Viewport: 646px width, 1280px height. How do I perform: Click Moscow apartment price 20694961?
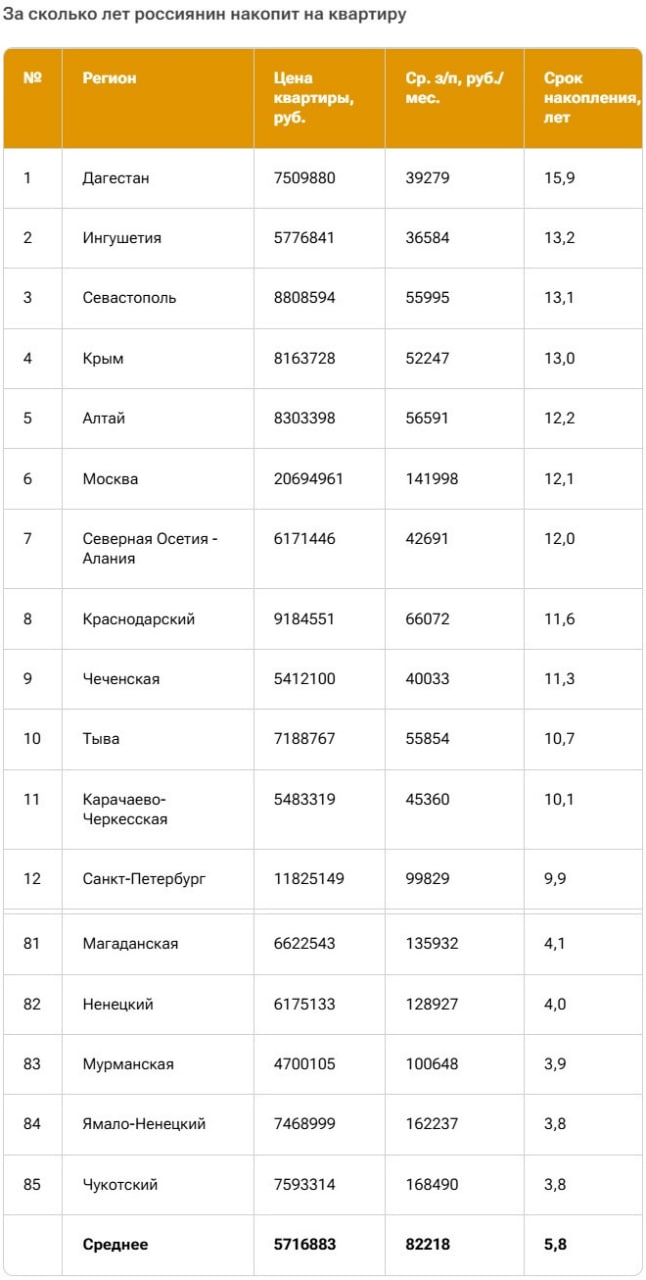coord(308,479)
